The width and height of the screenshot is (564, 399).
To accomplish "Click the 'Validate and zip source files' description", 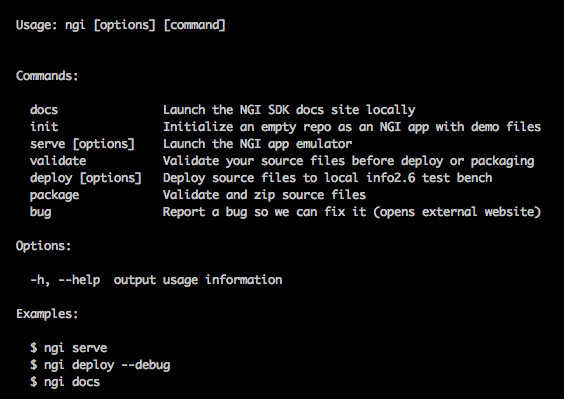I will [264, 195].
